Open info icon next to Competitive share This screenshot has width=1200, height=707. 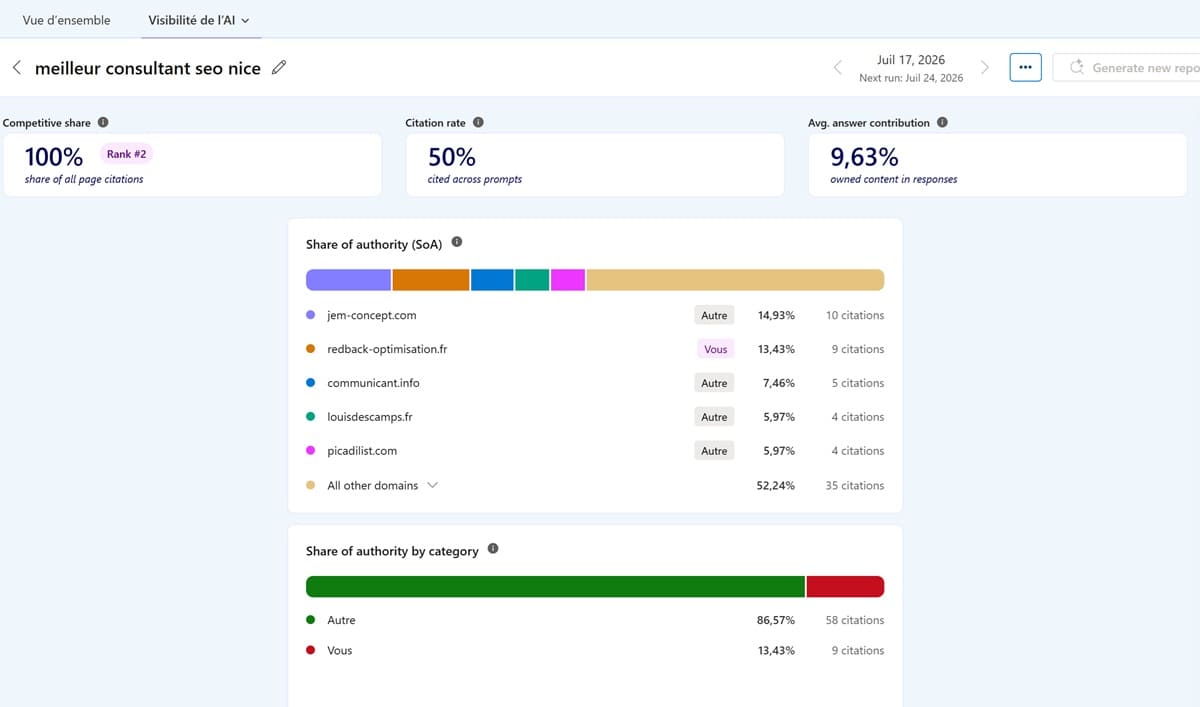pyautogui.click(x=103, y=123)
